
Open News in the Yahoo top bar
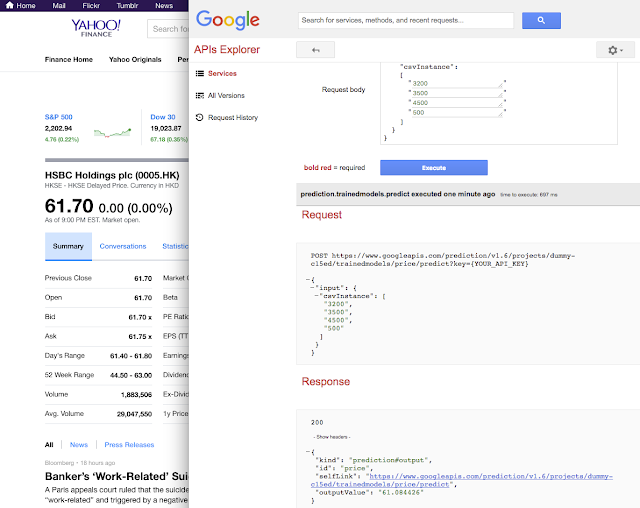(x=164, y=6)
